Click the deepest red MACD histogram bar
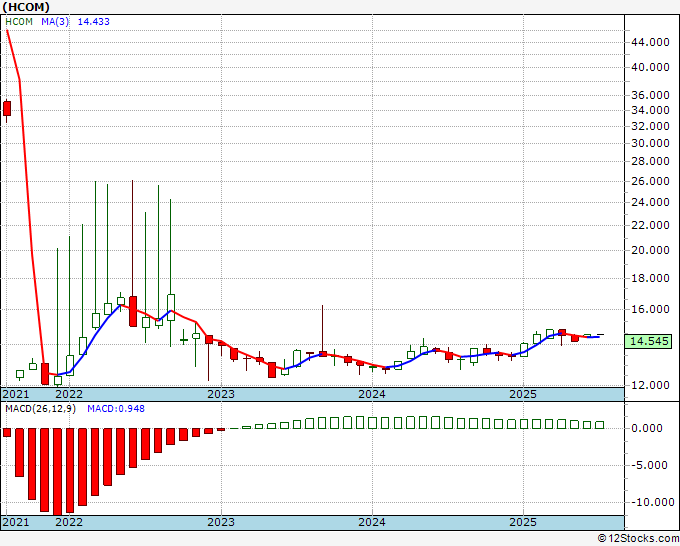Viewport: 680px width, 546px height. coord(57,472)
